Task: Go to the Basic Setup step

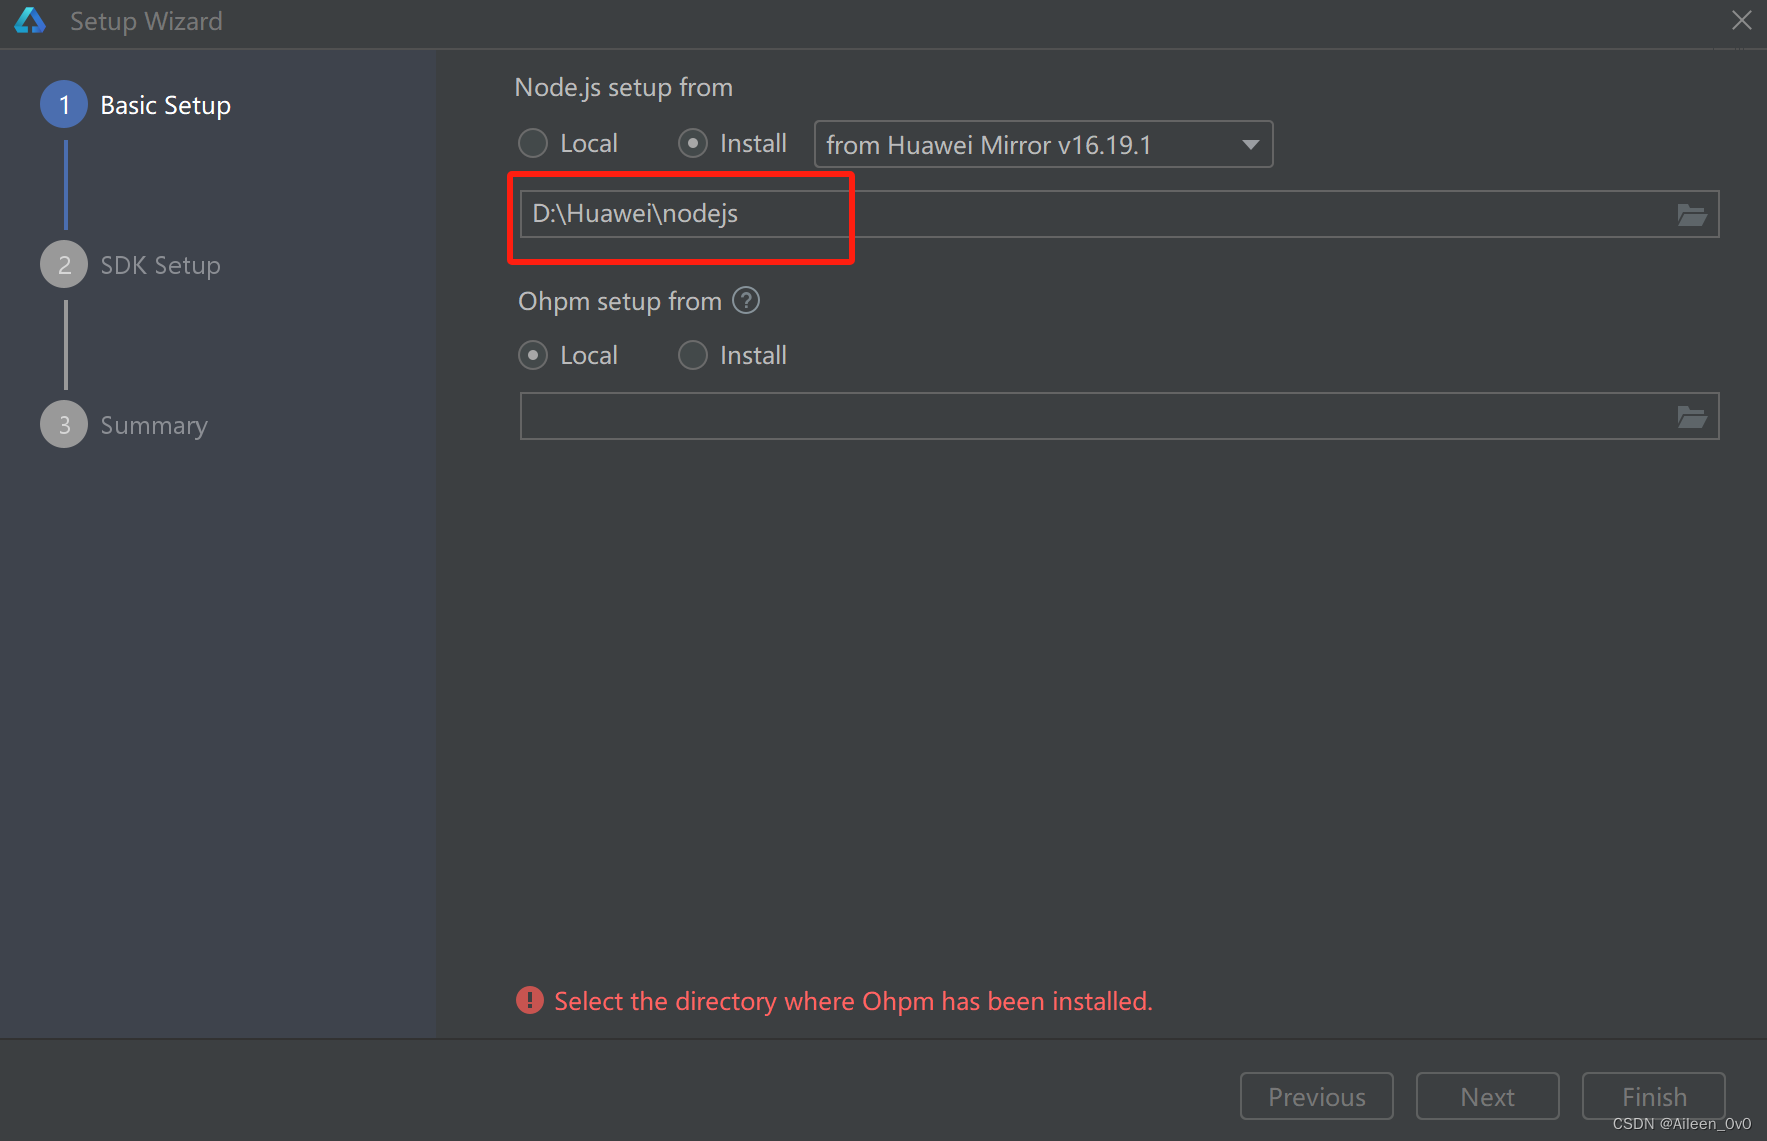Action: pyautogui.click(x=136, y=105)
